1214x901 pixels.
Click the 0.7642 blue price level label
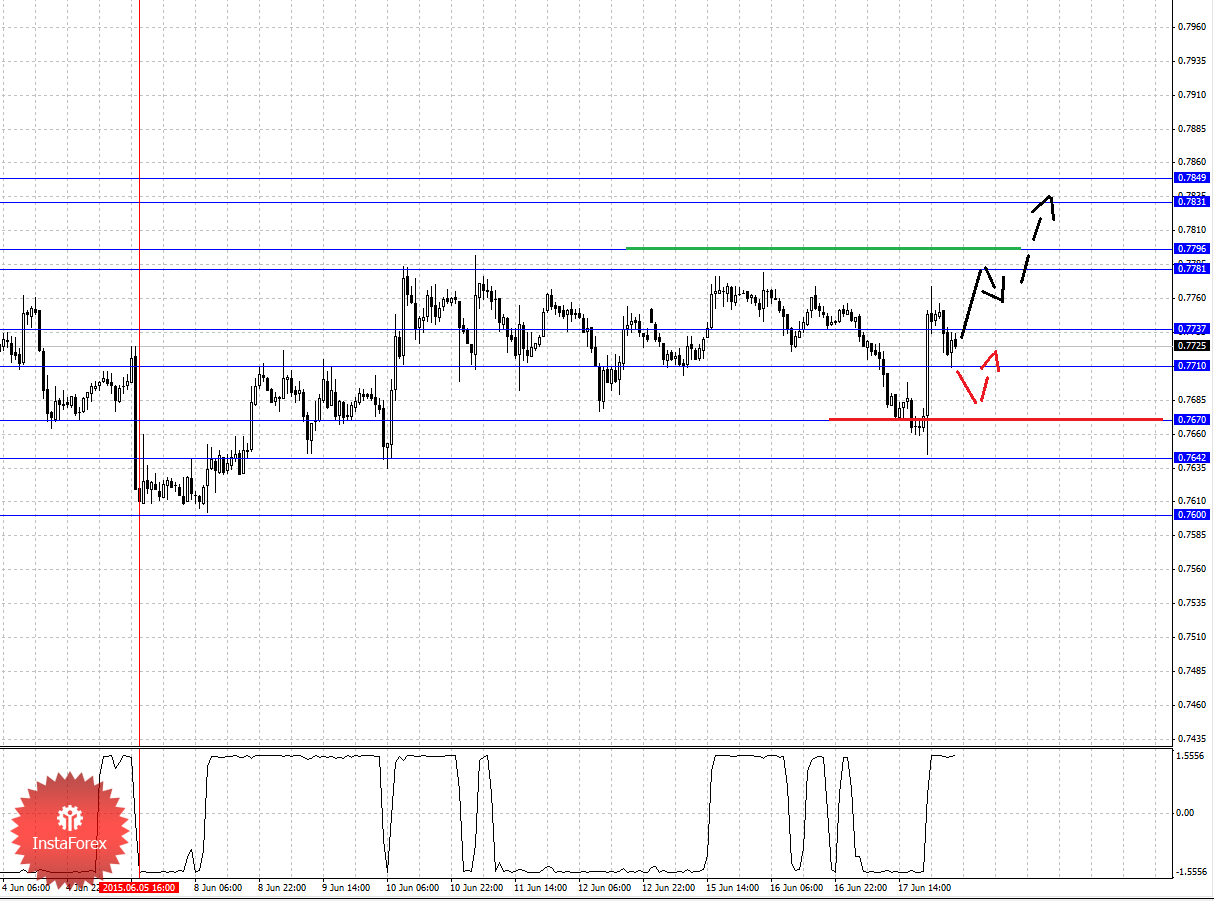pyautogui.click(x=1192, y=457)
